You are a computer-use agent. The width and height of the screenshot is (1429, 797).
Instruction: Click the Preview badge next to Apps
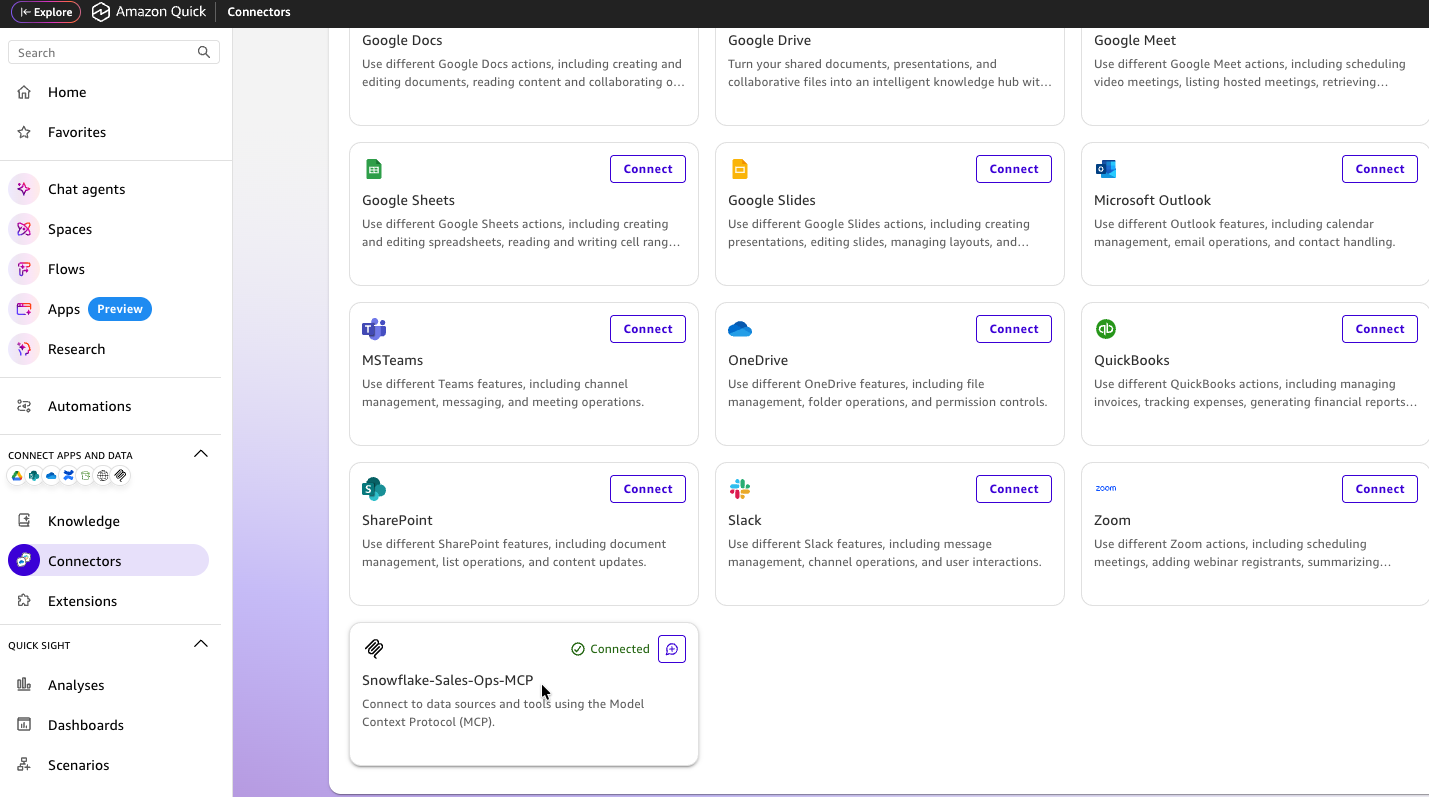[120, 309]
